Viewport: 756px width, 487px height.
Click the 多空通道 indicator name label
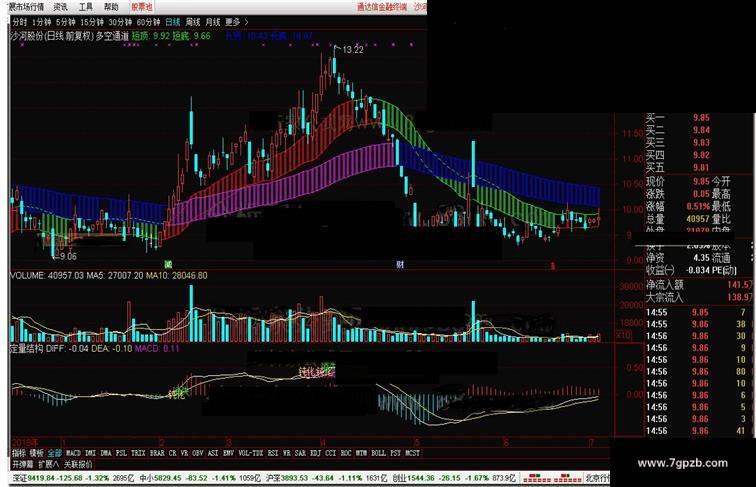[x=112, y=36]
